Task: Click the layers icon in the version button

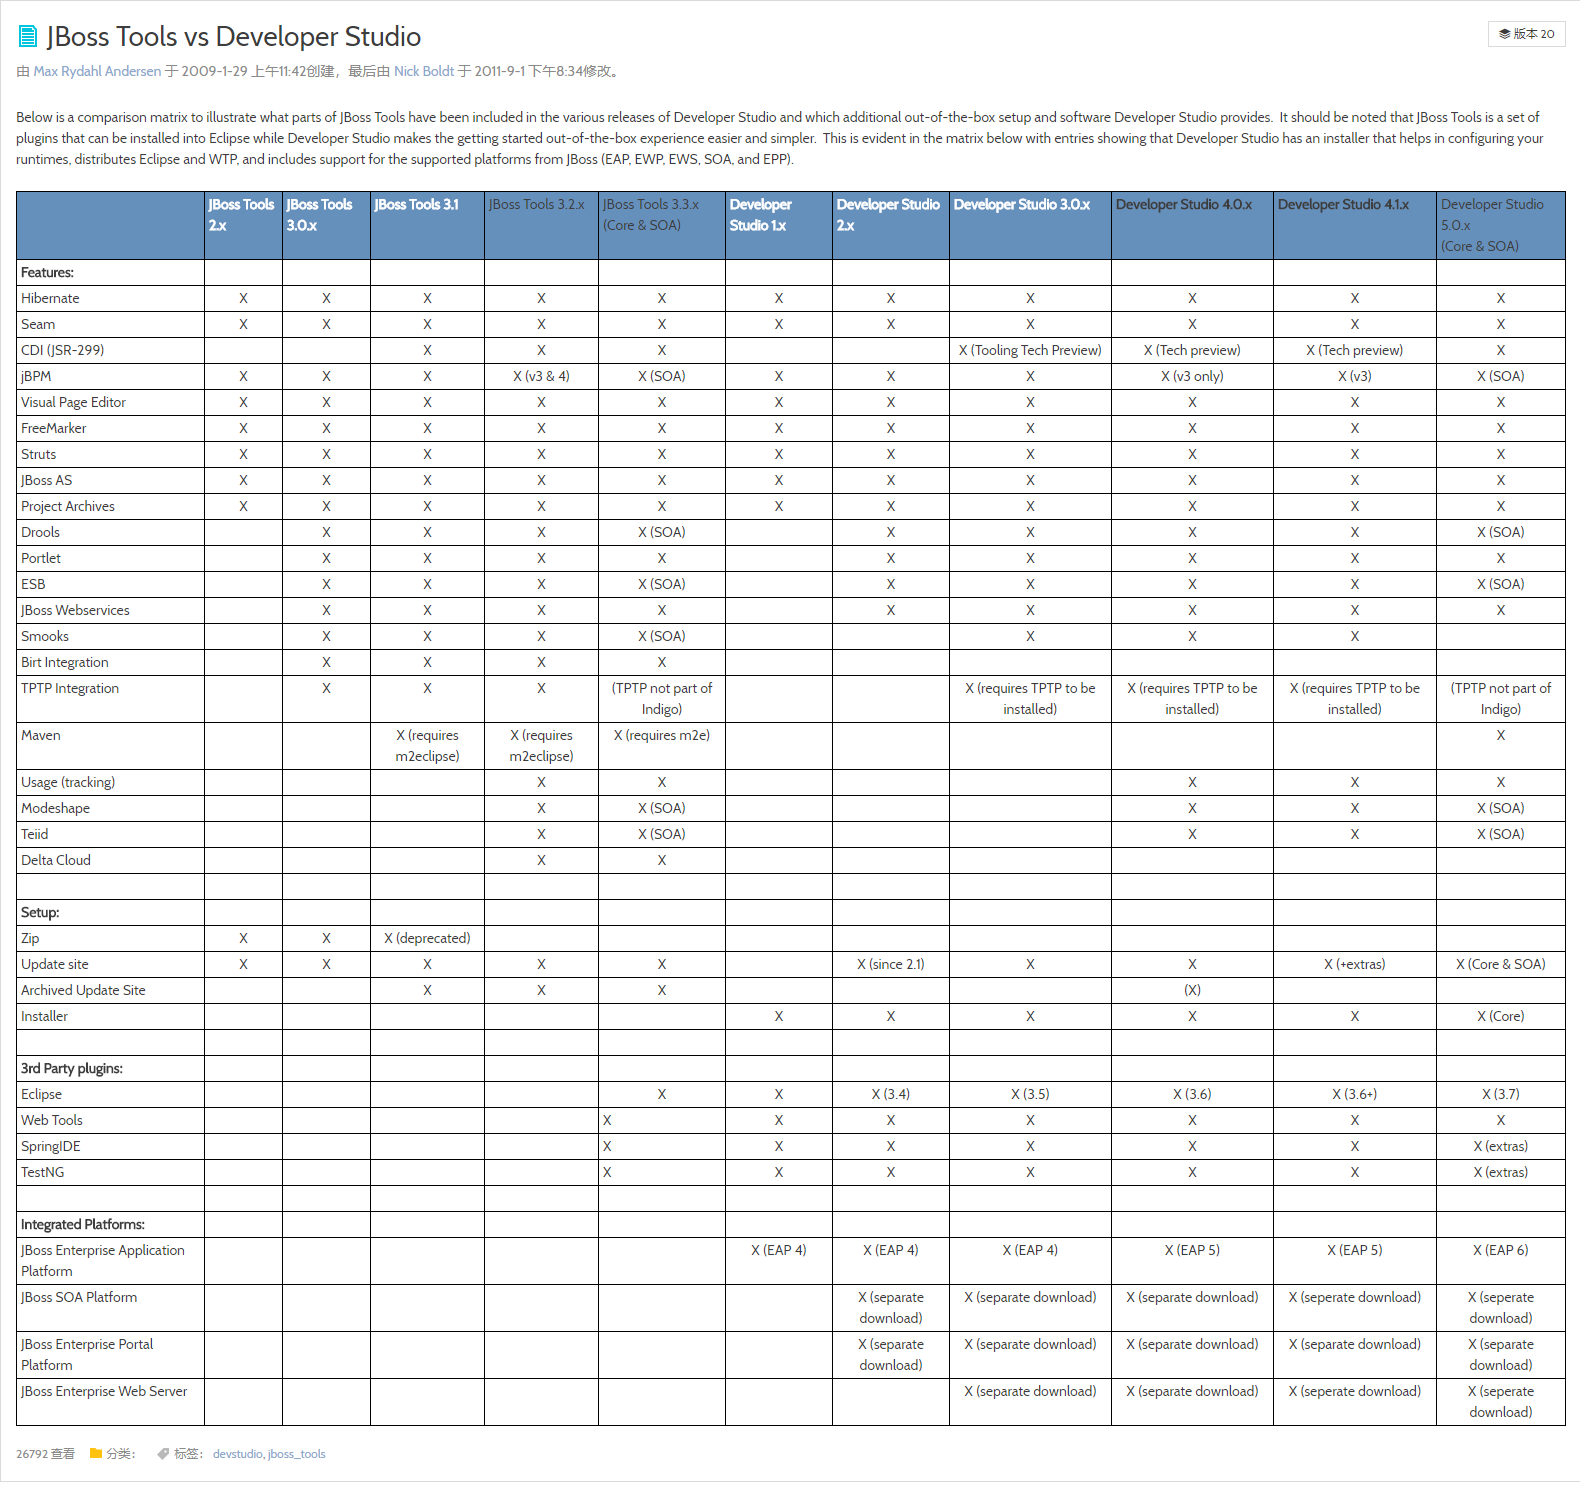Action: pyautogui.click(x=1504, y=34)
